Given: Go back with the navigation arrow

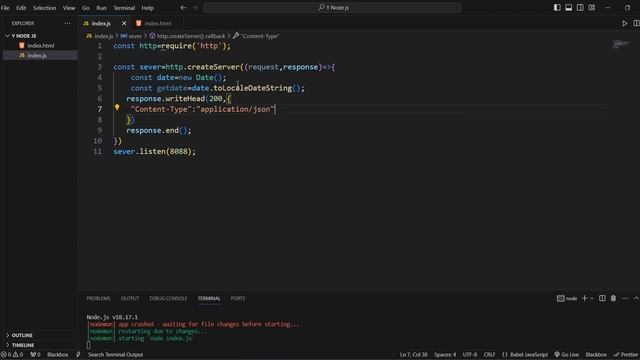Looking at the screenshot, I should click(x=183, y=8).
